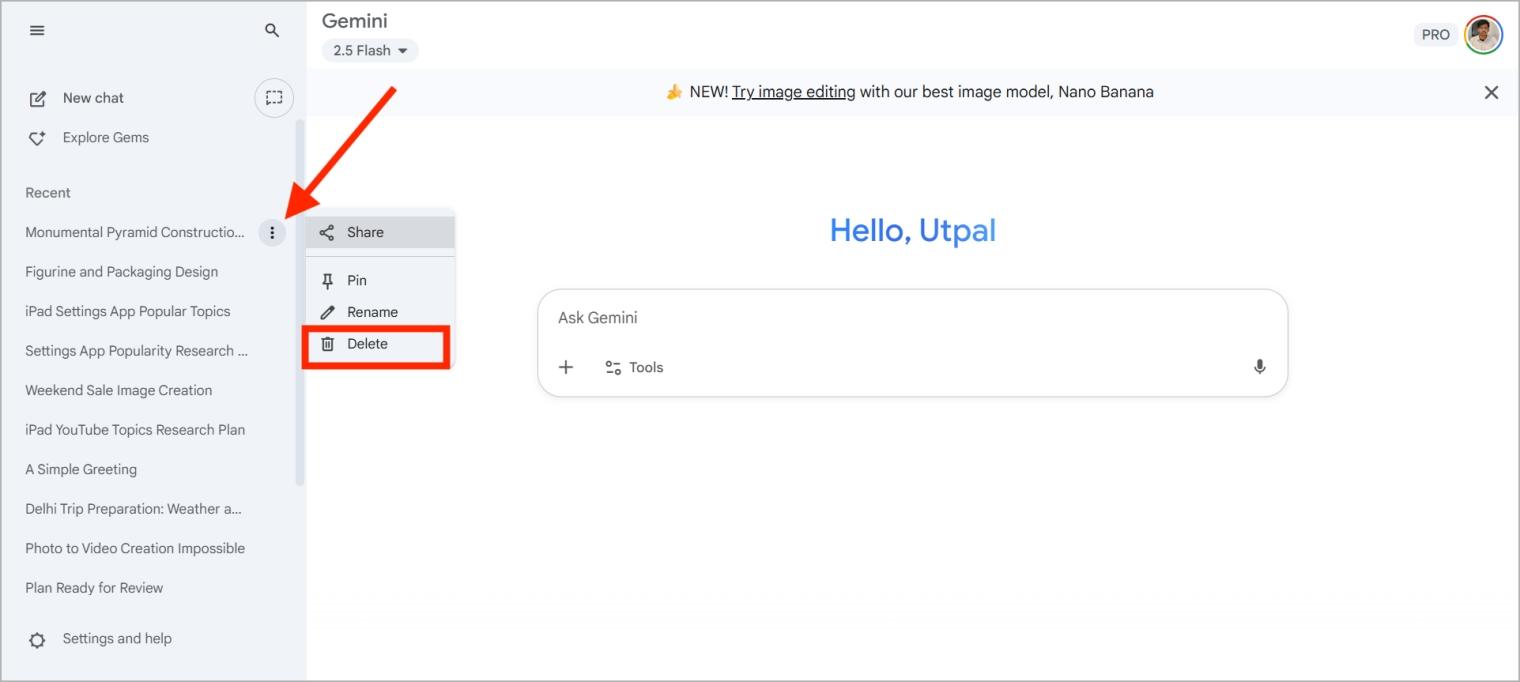This screenshot has height=682, width=1520.
Task: Follow the Try image editing link
Action: coord(793,92)
